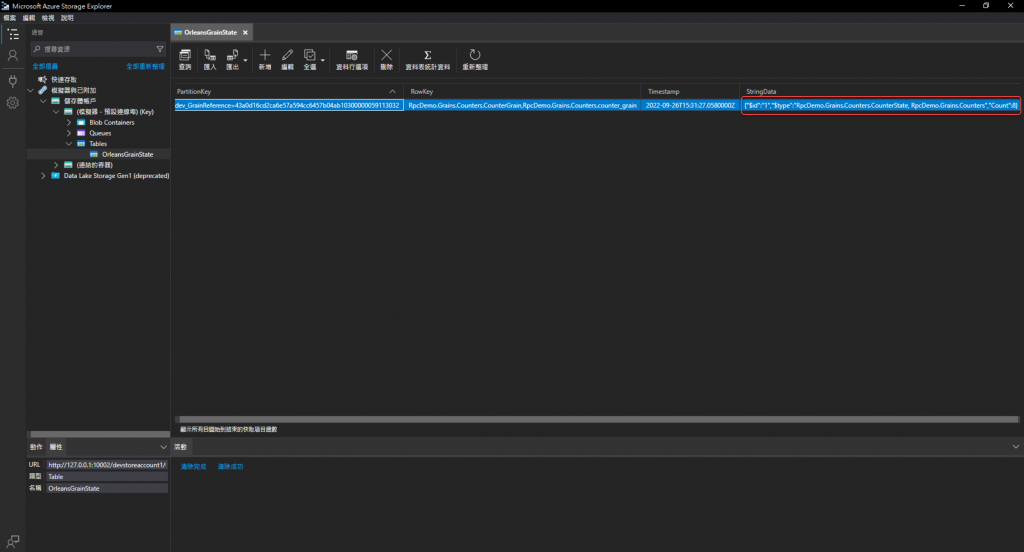Open the Explorer view in sidebar
This screenshot has height=552, width=1024.
(12, 35)
